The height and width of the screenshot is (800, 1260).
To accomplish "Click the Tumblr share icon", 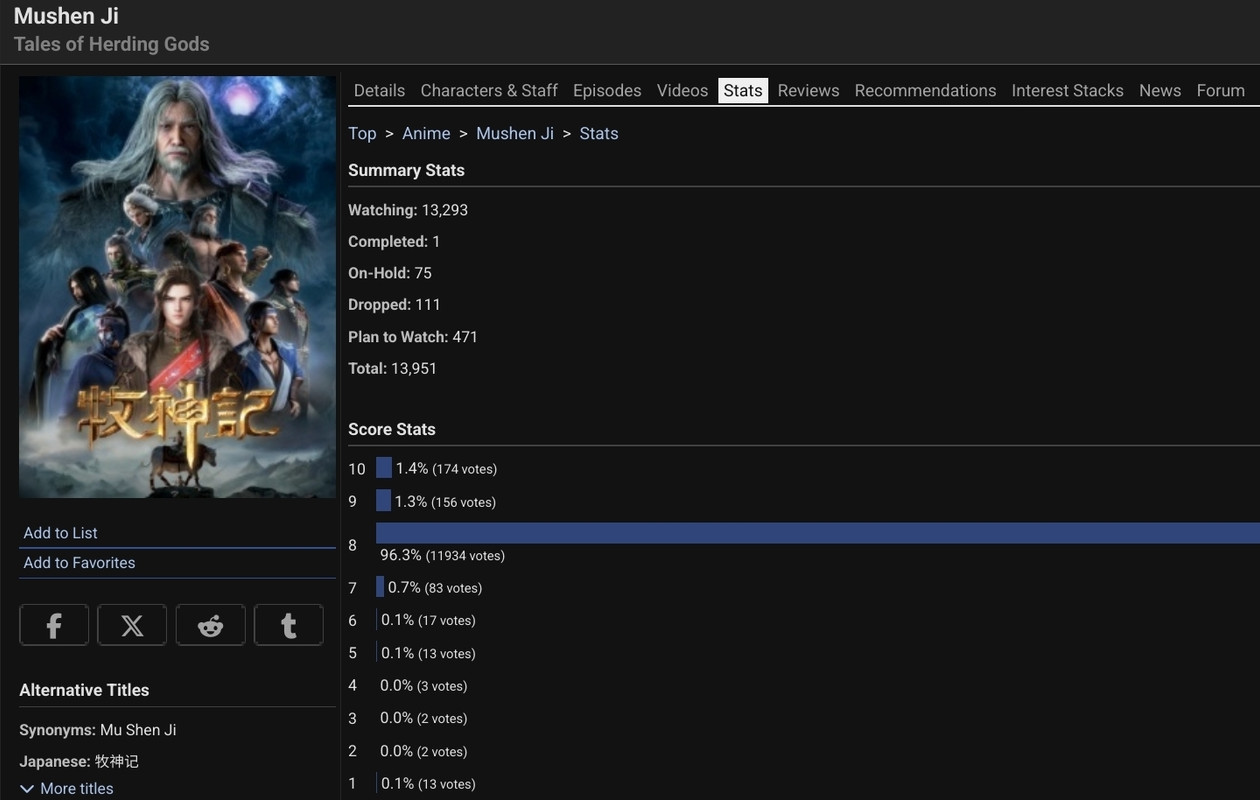I will (x=288, y=625).
